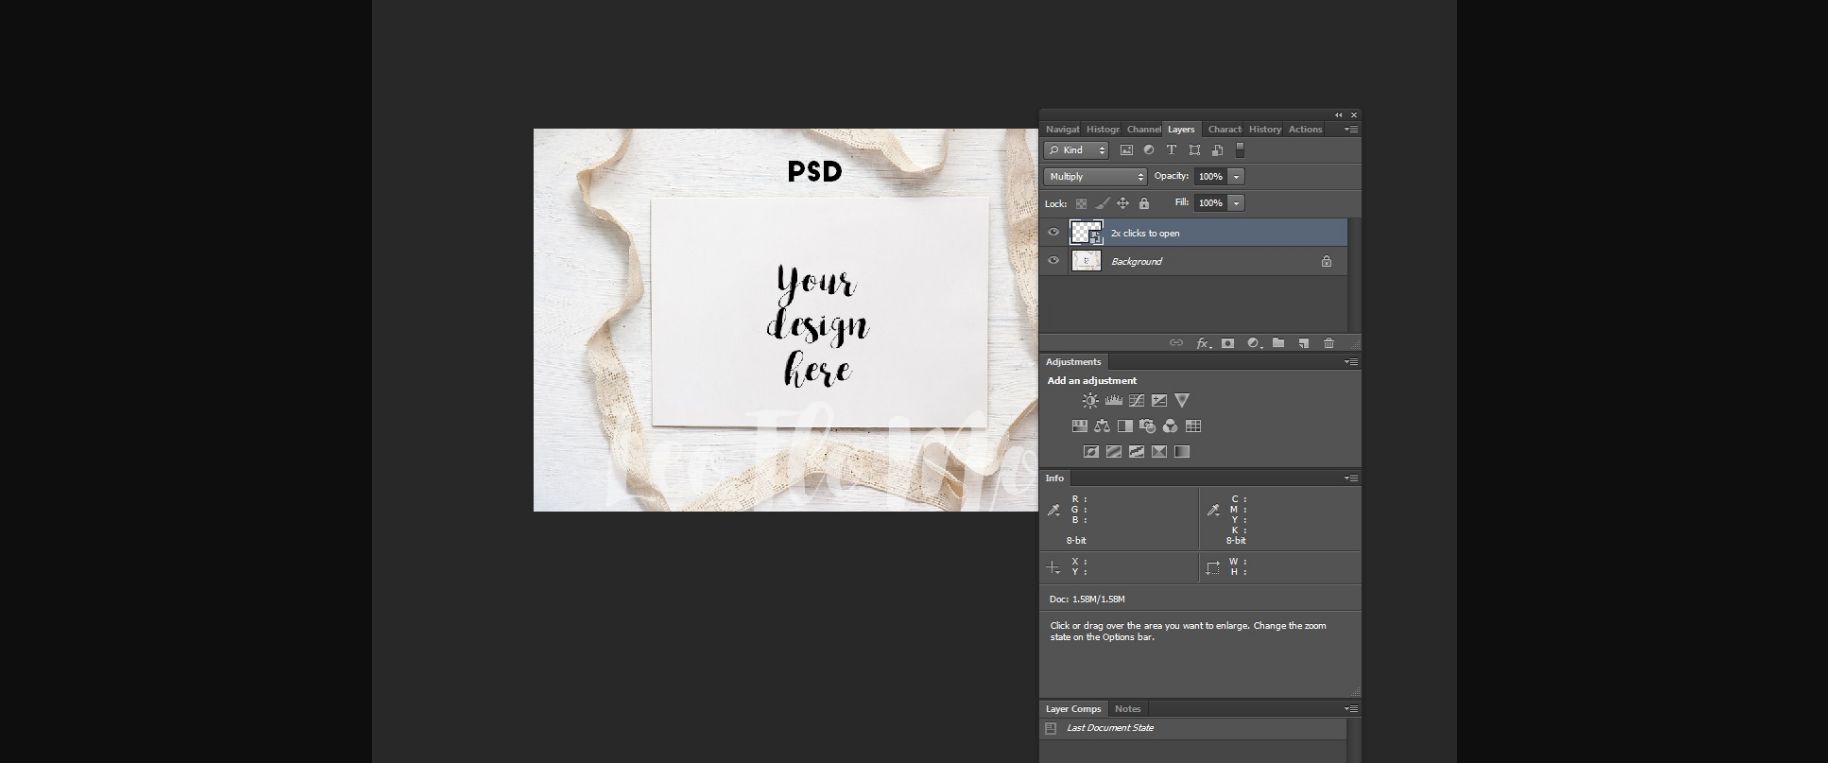Collapse panels with double-arrow icon
The image size is (1828, 763).
coord(1338,115)
